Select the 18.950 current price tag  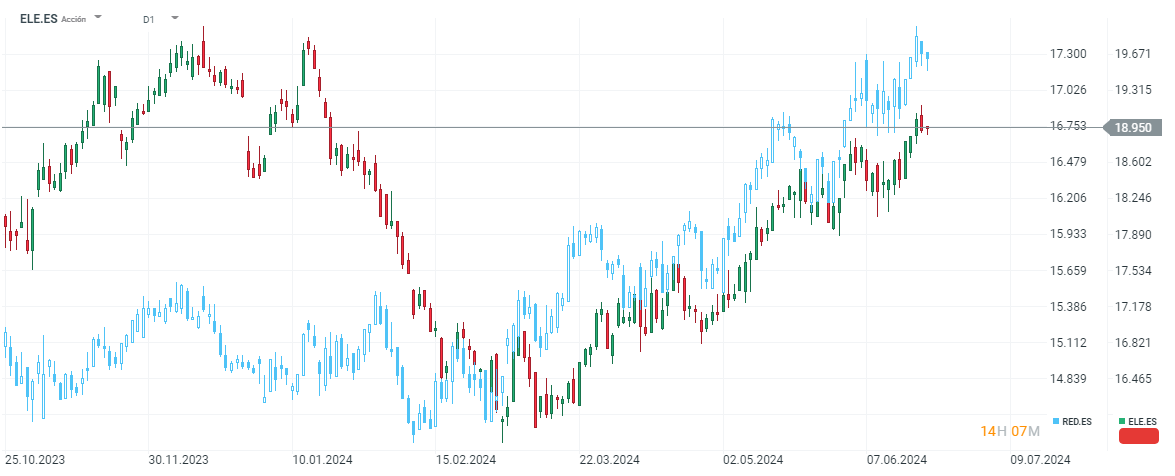(1132, 127)
